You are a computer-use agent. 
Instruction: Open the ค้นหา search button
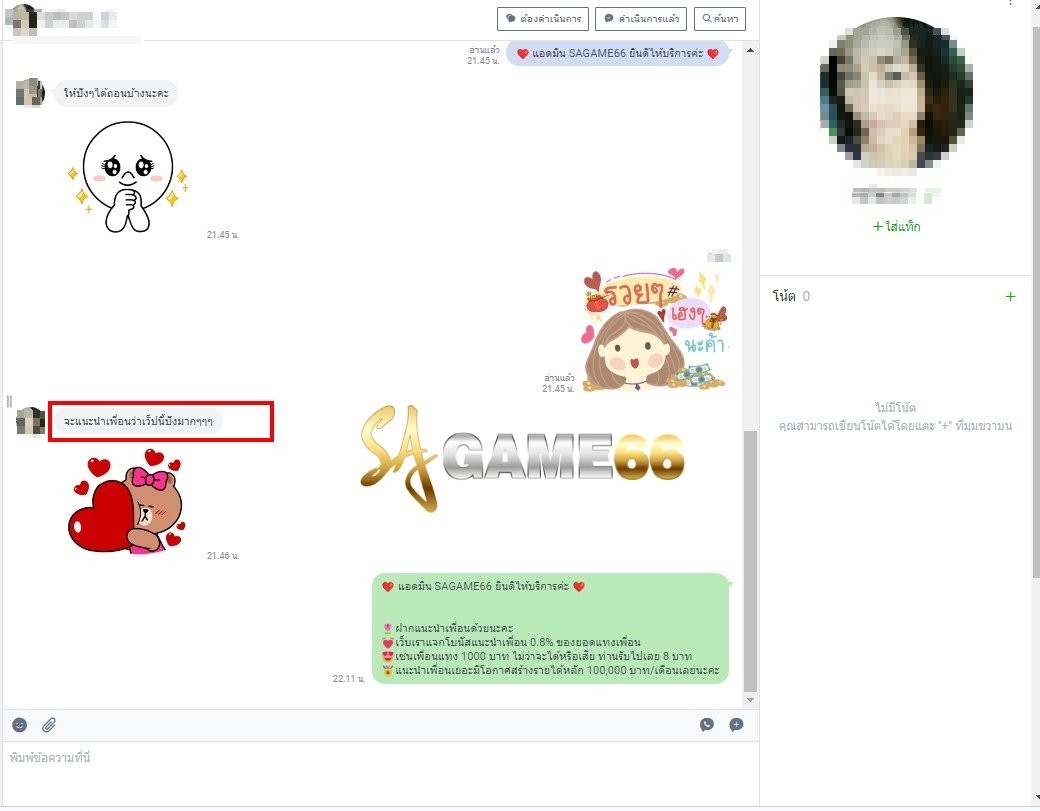[719, 18]
